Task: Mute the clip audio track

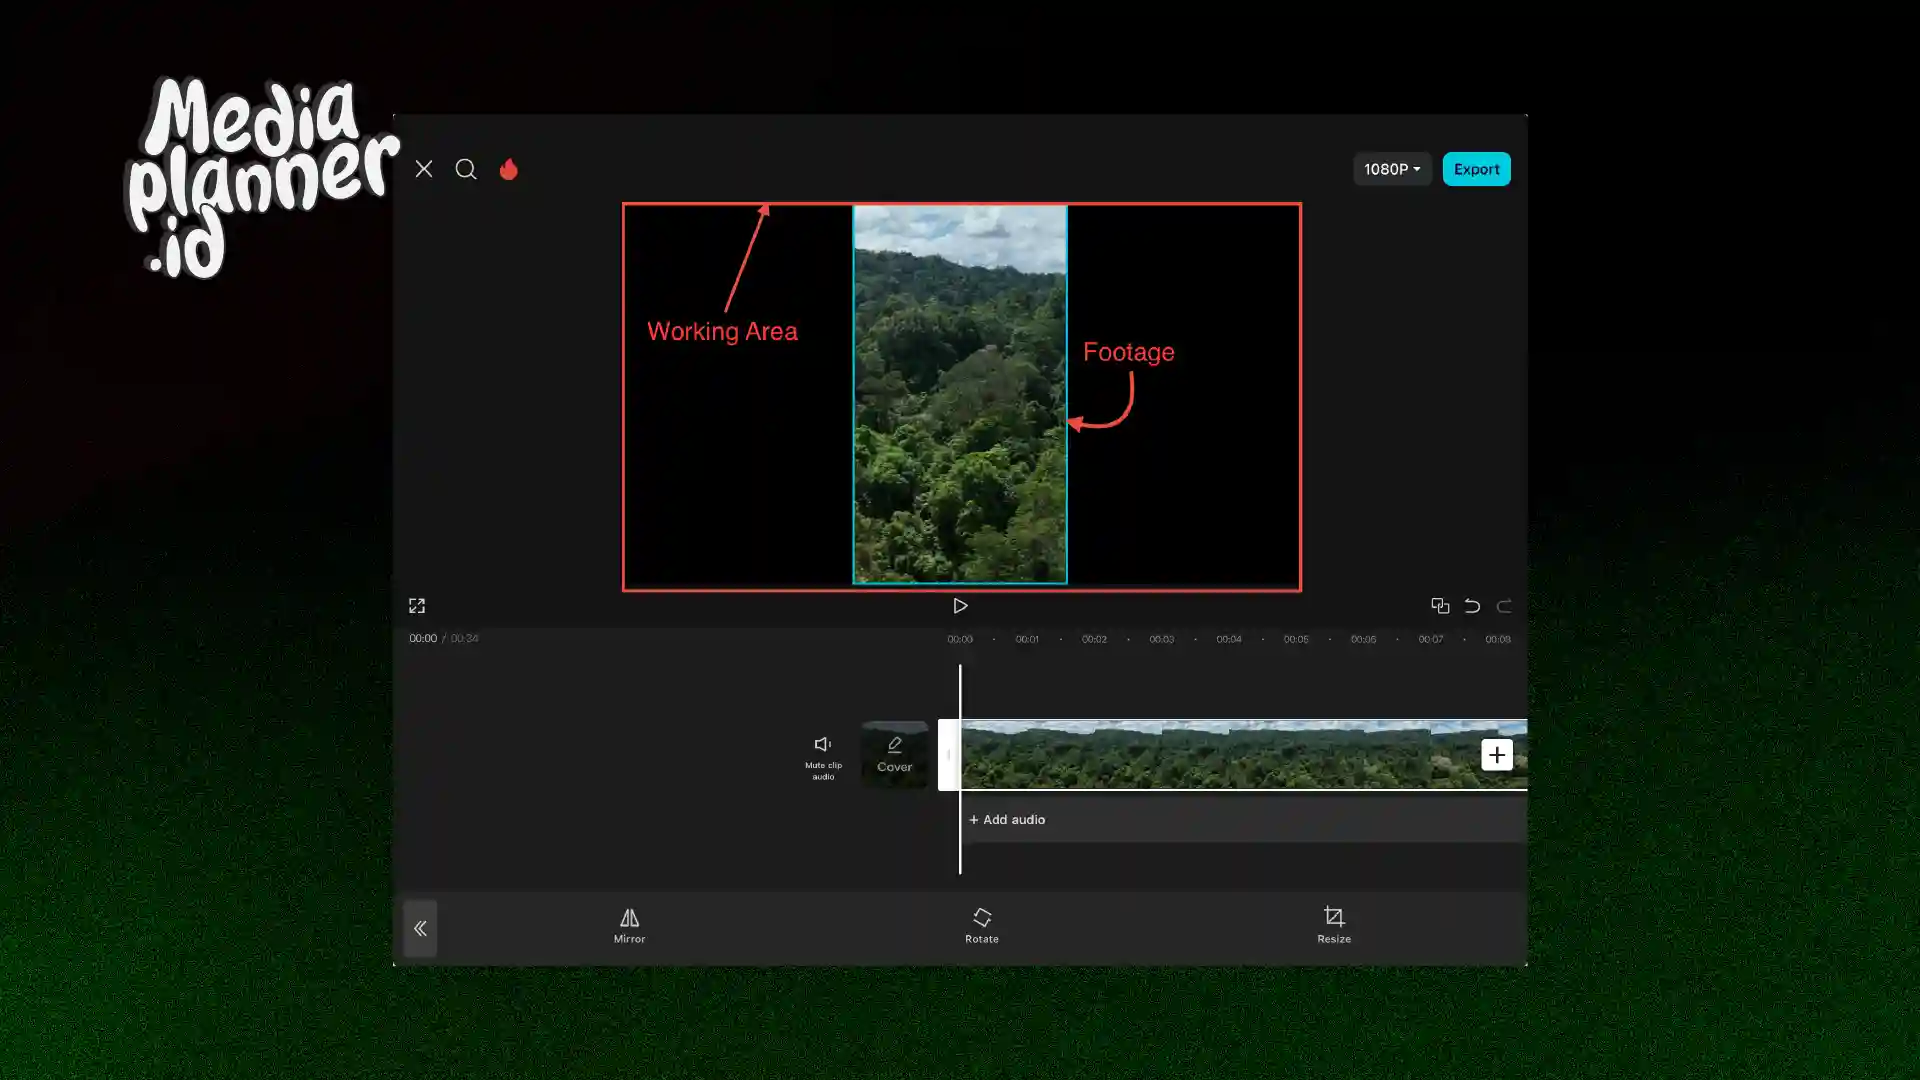Action: click(x=822, y=753)
